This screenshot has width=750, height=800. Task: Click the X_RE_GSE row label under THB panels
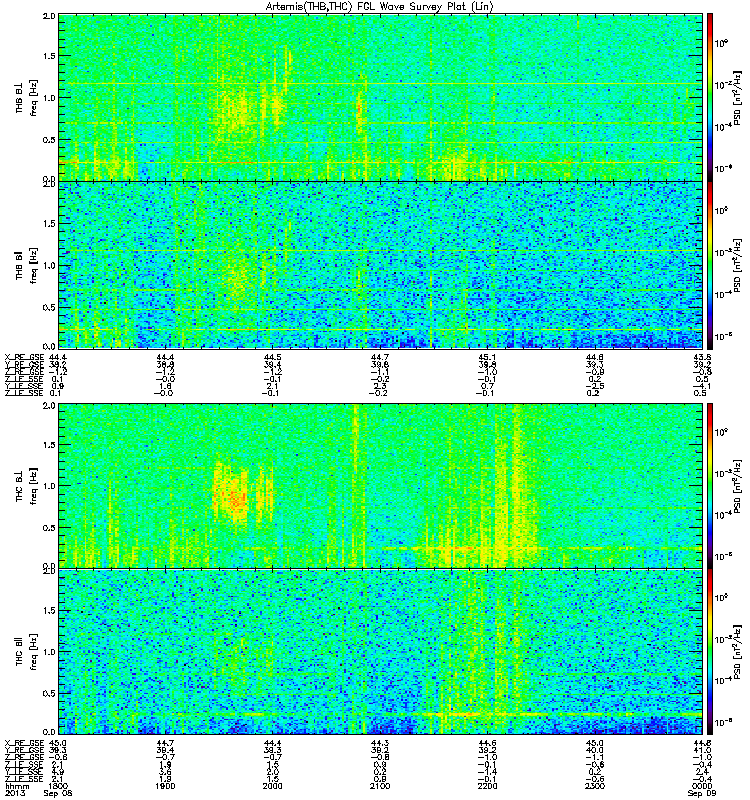coord(24,358)
